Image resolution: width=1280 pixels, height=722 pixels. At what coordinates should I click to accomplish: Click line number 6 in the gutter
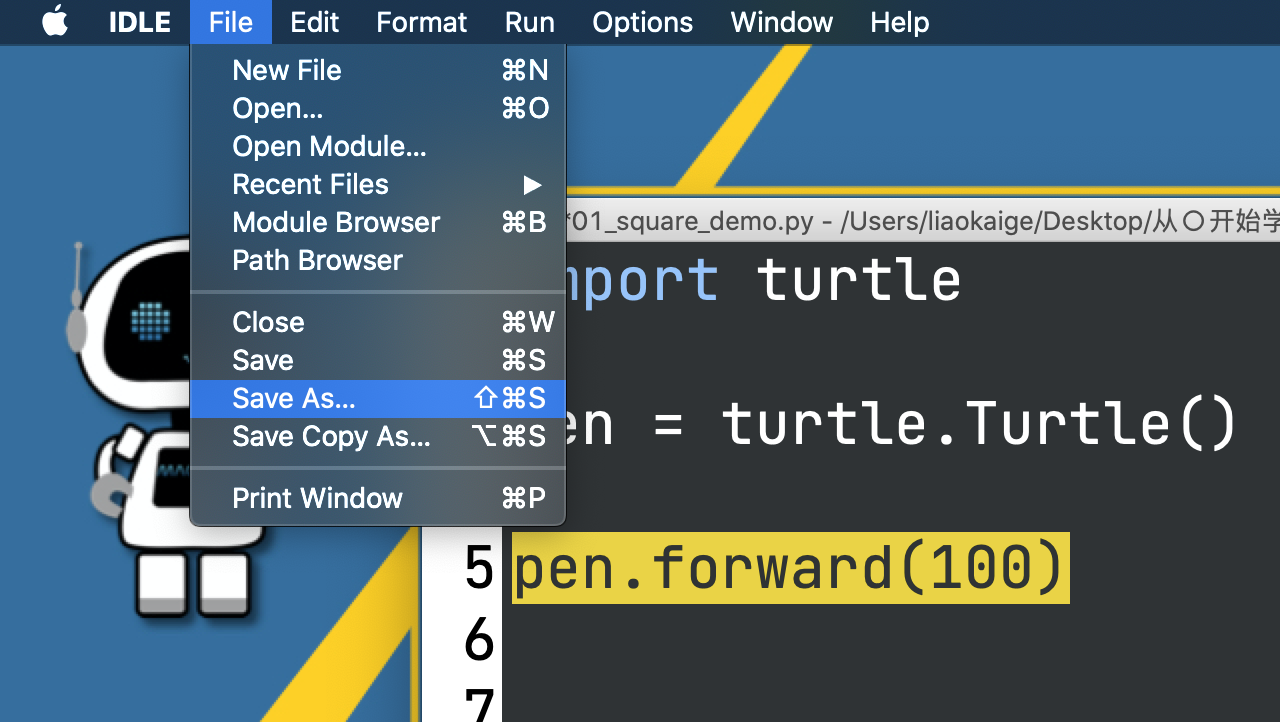(x=479, y=638)
